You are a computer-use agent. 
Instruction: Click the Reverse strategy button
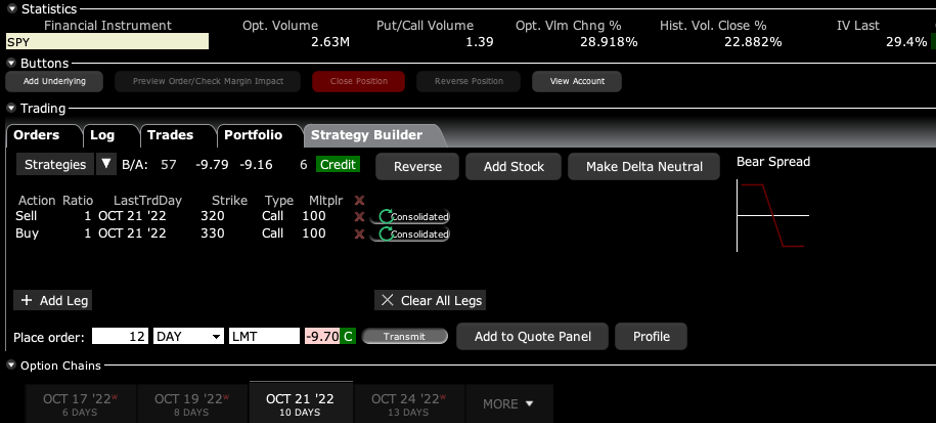(x=417, y=166)
